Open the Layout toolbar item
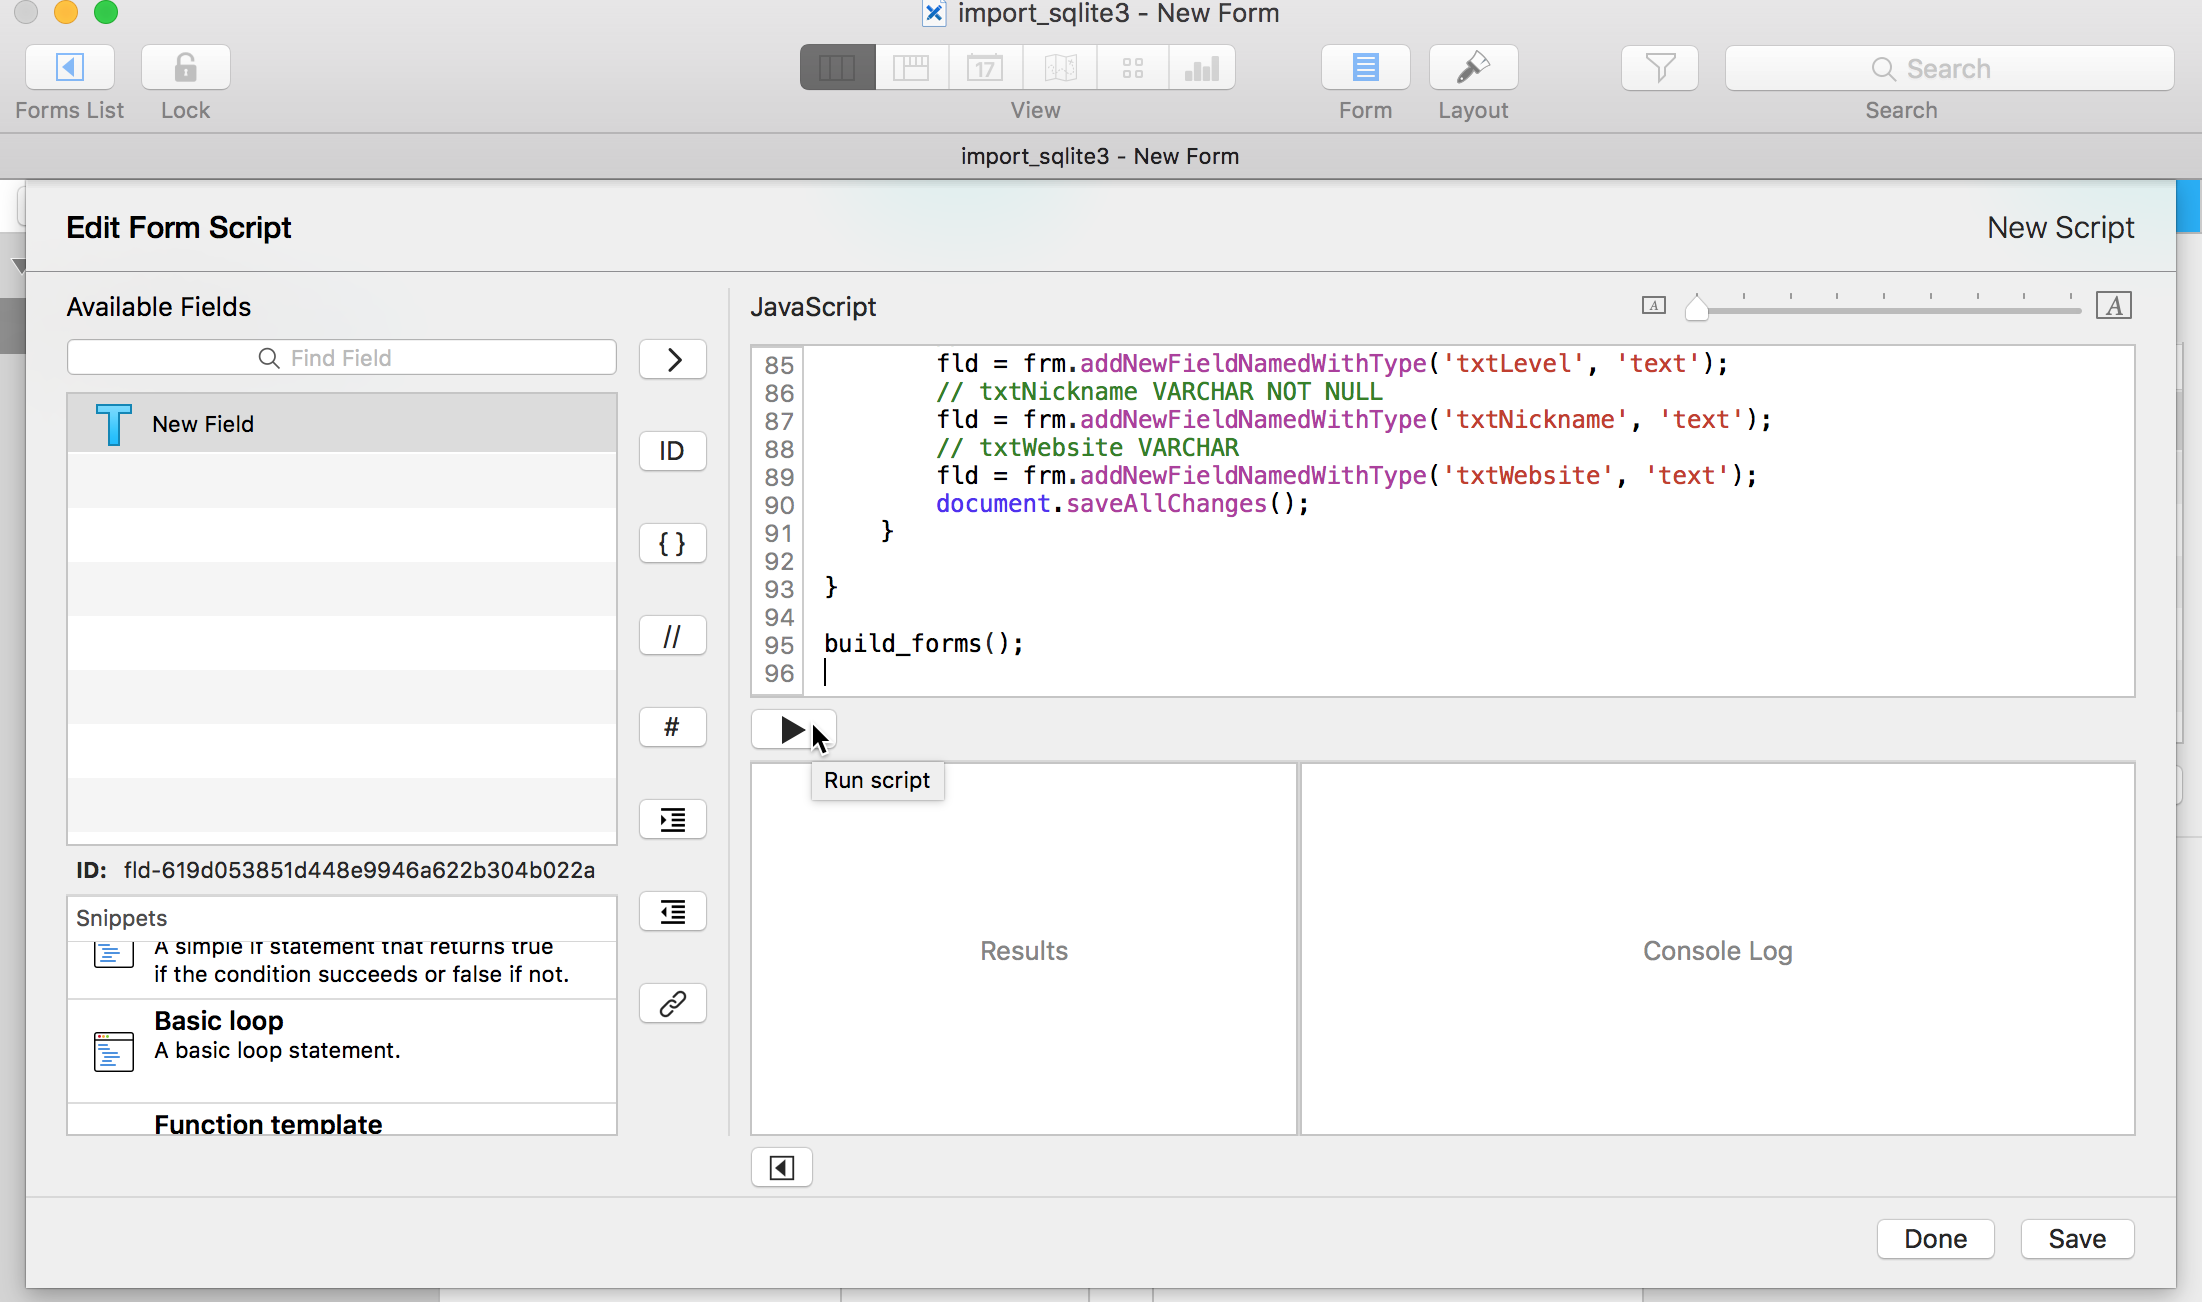This screenshot has width=2202, height=1302. coord(1472,68)
